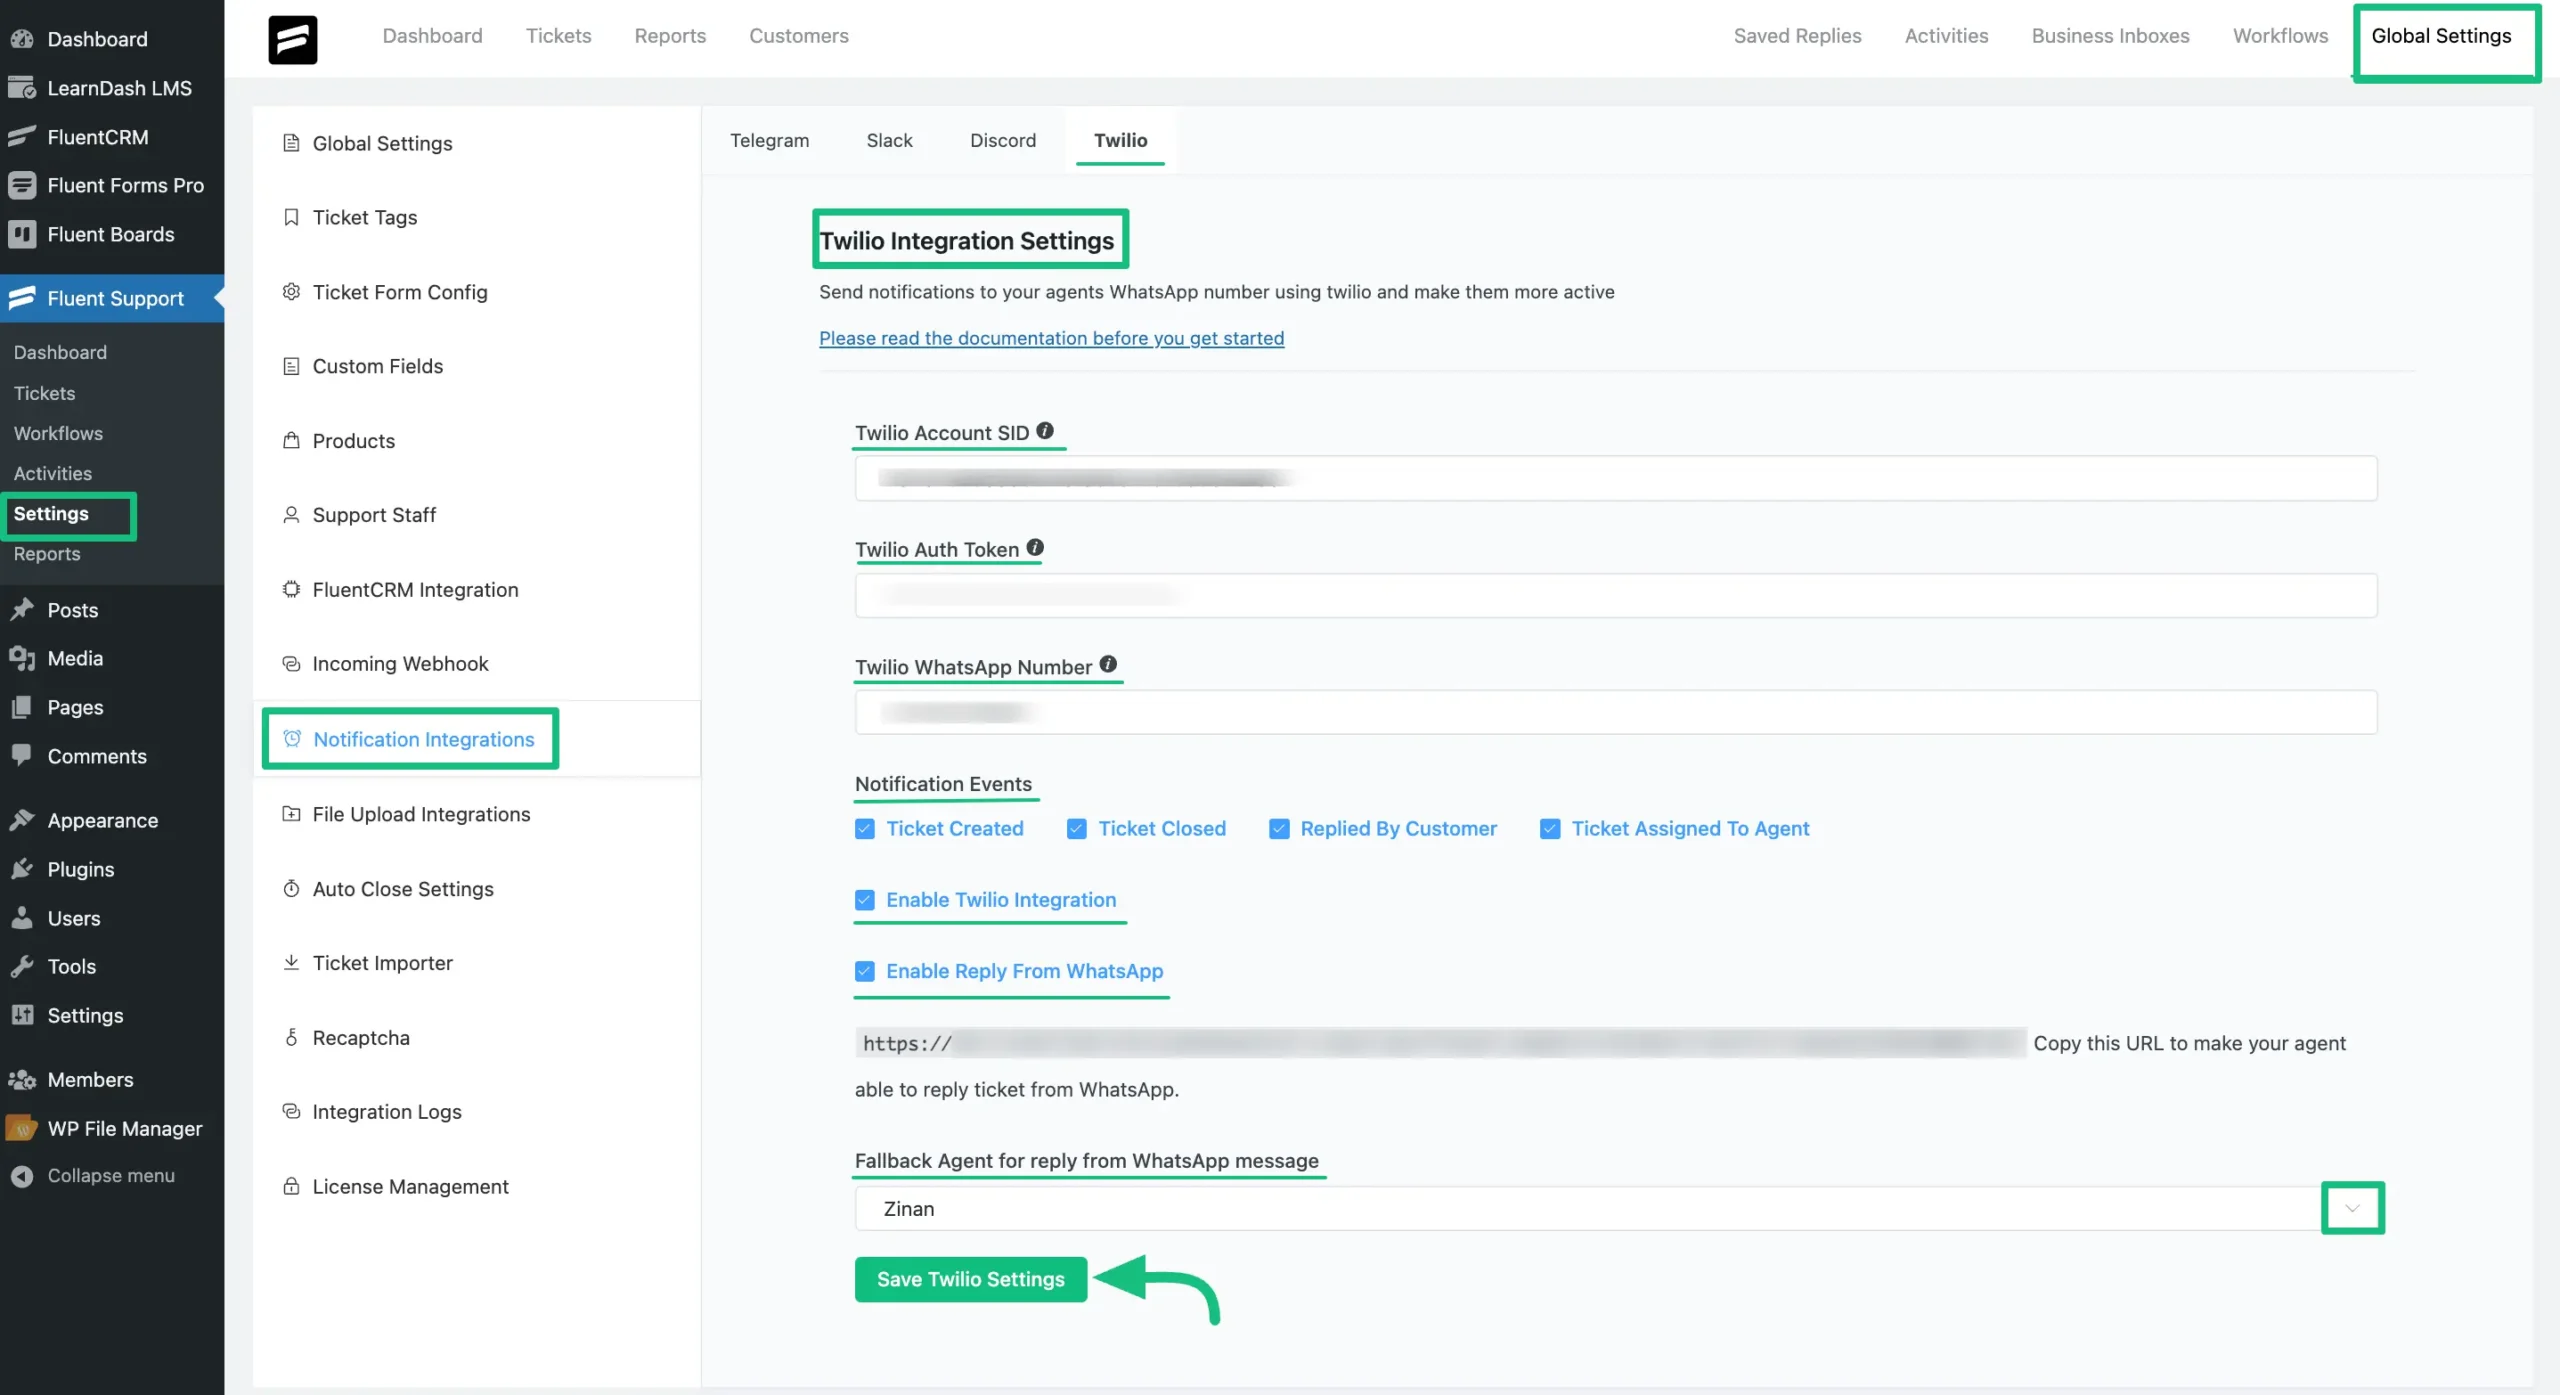Click the License Management lock icon

[x=291, y=1186]
